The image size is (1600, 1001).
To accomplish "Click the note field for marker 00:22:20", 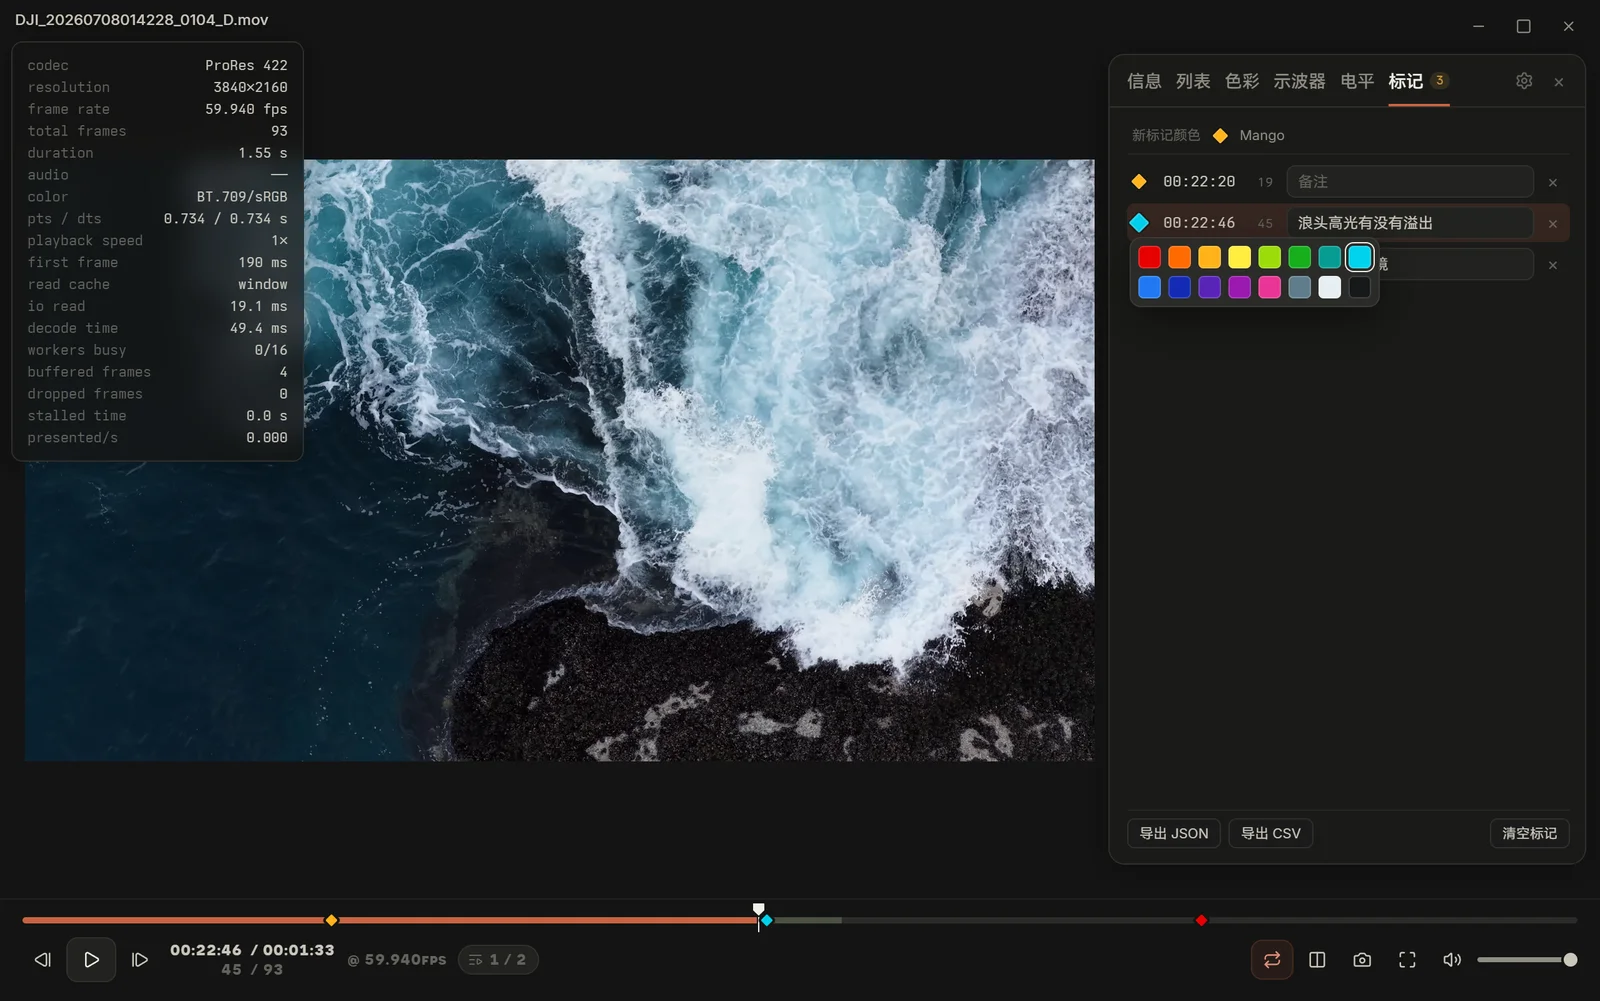I will (1410, 182).
